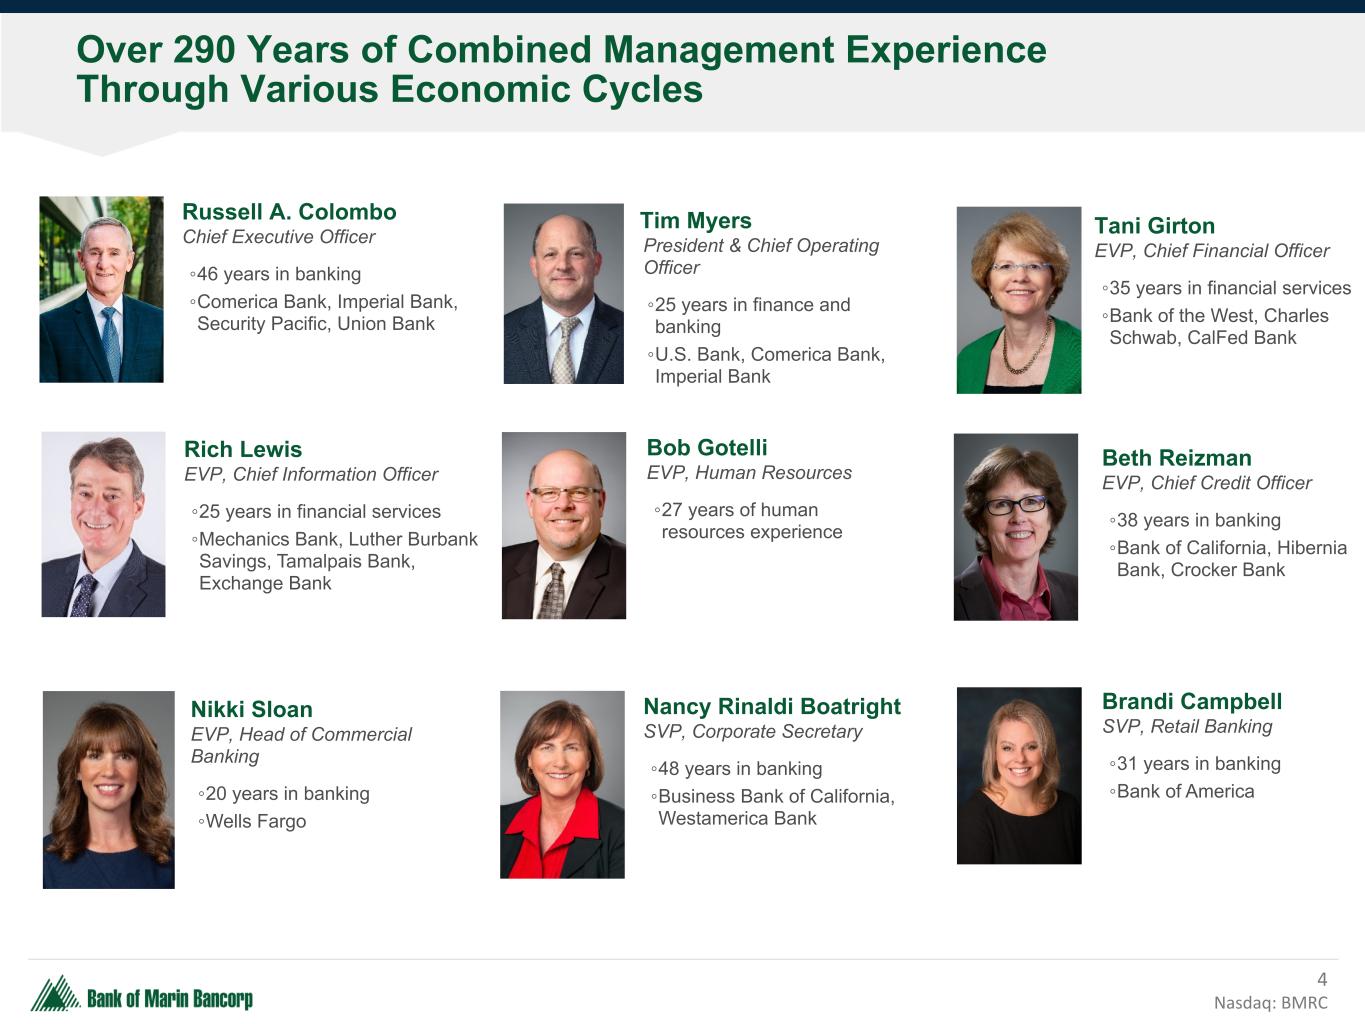Select Brandi Campbell's headshot
The image size is (1365, 1024).
click(1018, 775)
